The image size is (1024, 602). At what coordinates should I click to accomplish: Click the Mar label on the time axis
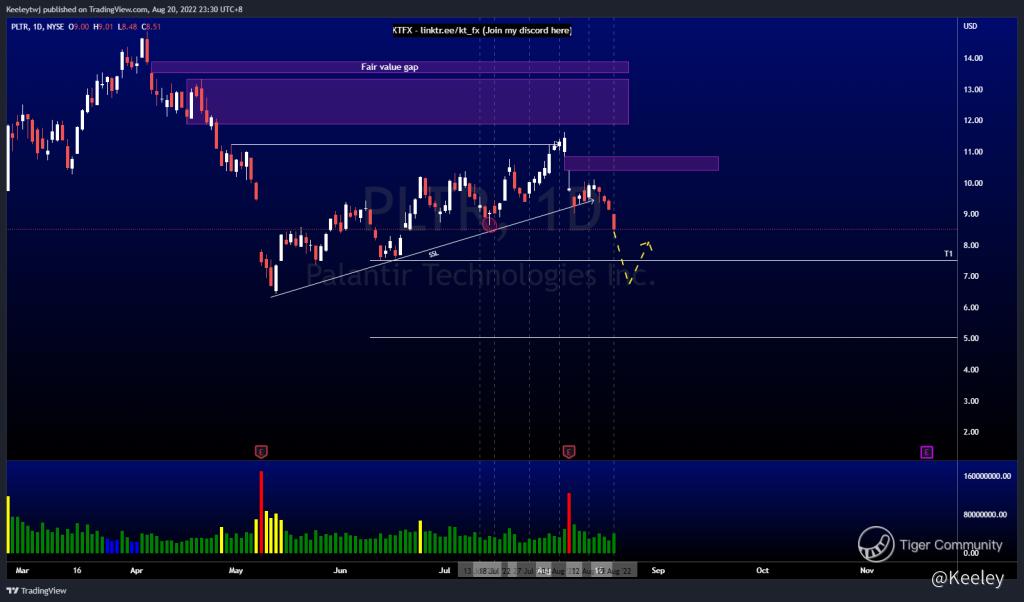click(22, 571)
